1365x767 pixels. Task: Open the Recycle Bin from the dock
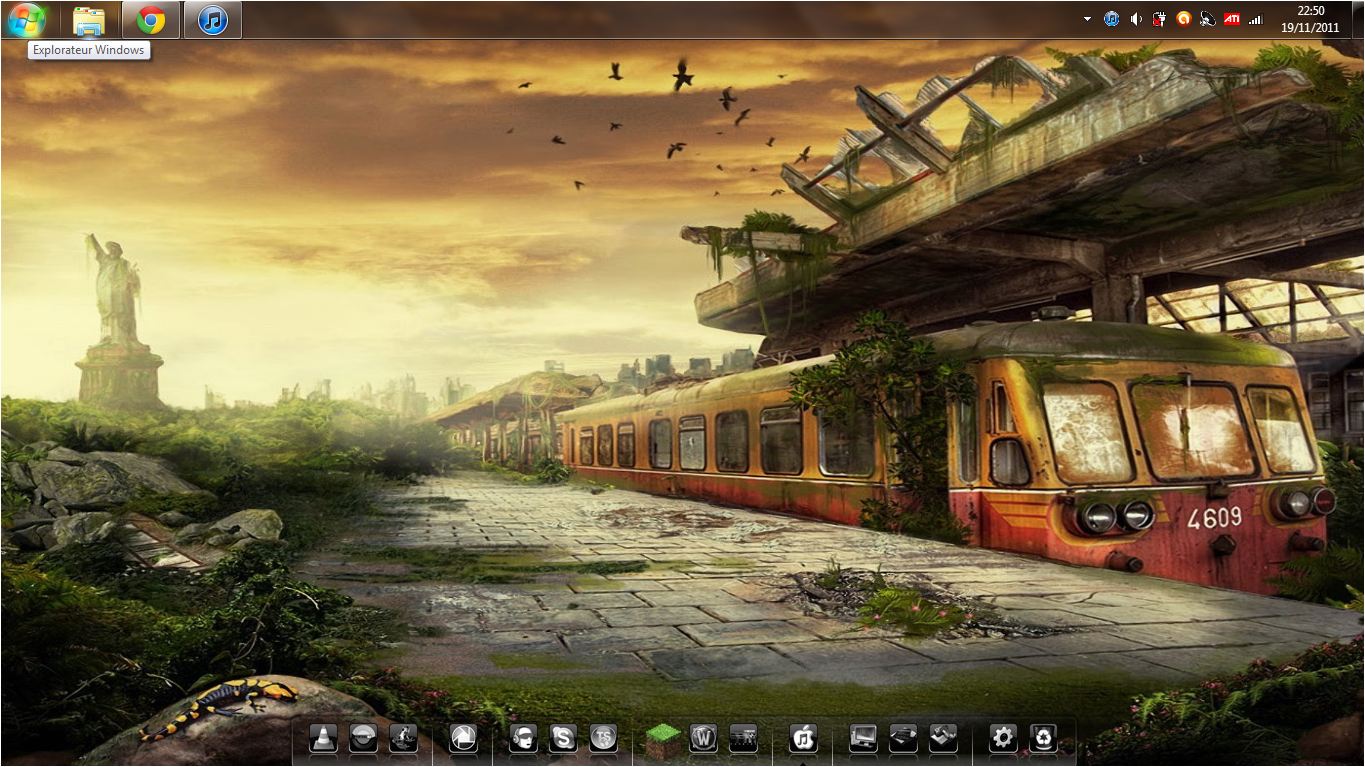point(1043,738)
